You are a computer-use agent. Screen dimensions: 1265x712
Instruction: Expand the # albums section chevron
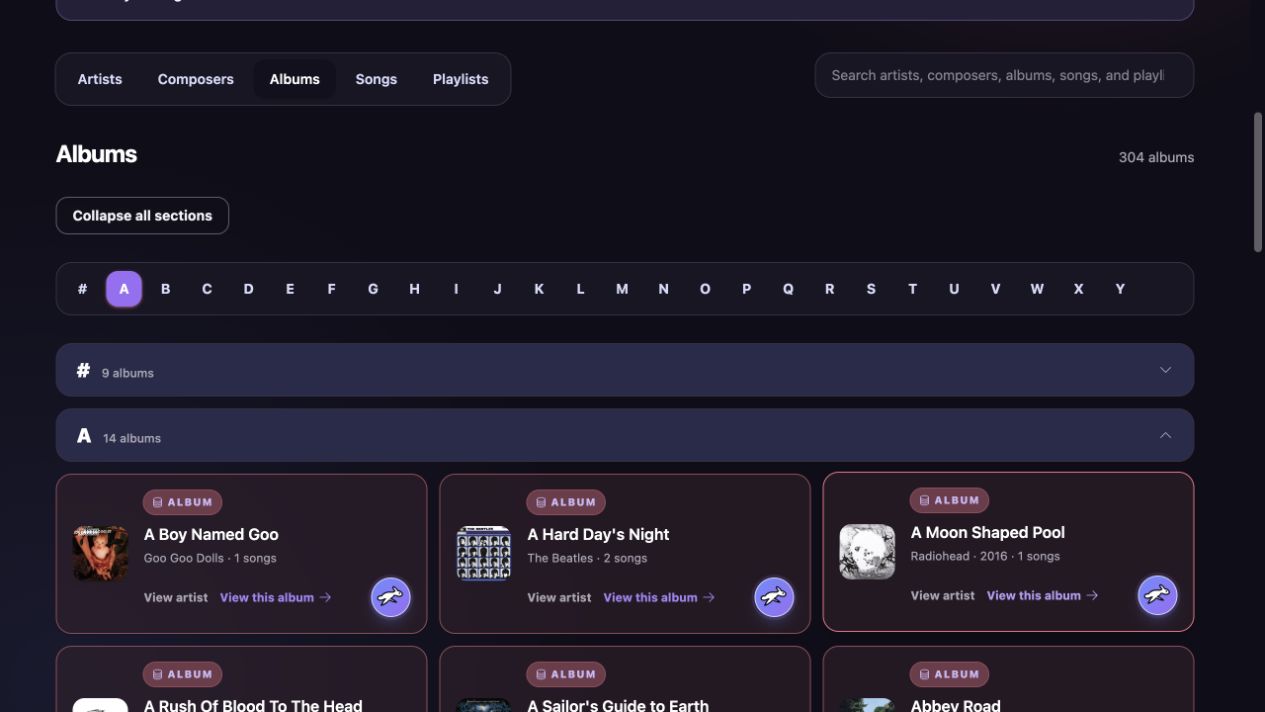click(1165, 370)
